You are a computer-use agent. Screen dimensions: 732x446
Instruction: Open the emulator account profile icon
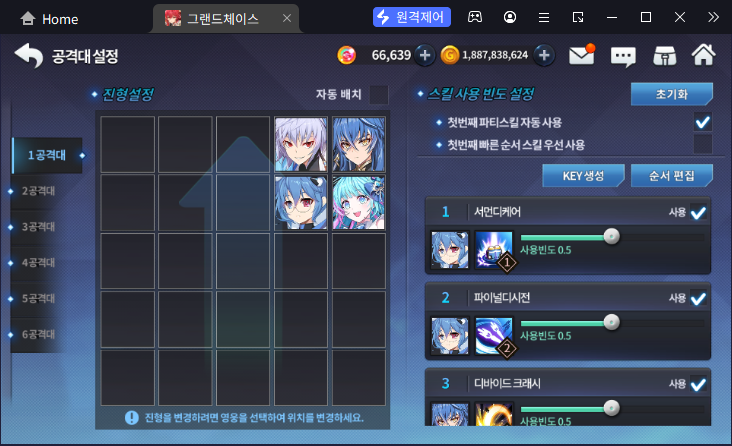(x=510, y=17)
